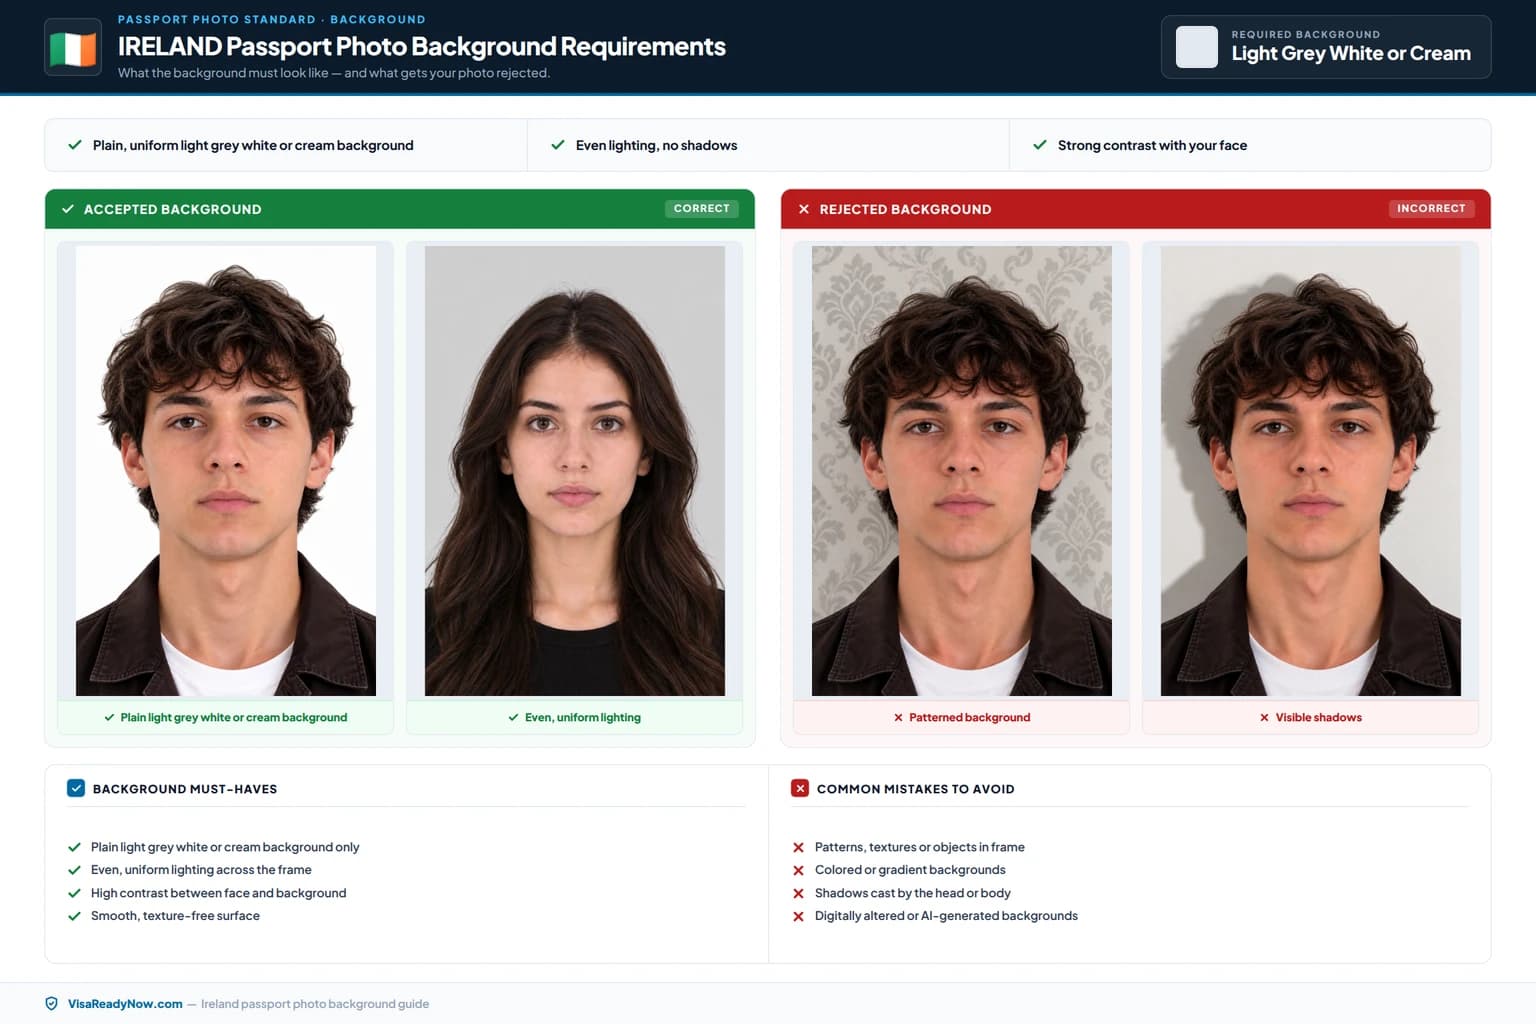
Task: Click 'Ireland passport photo background guide' footer text
Action: (315, 1004)
